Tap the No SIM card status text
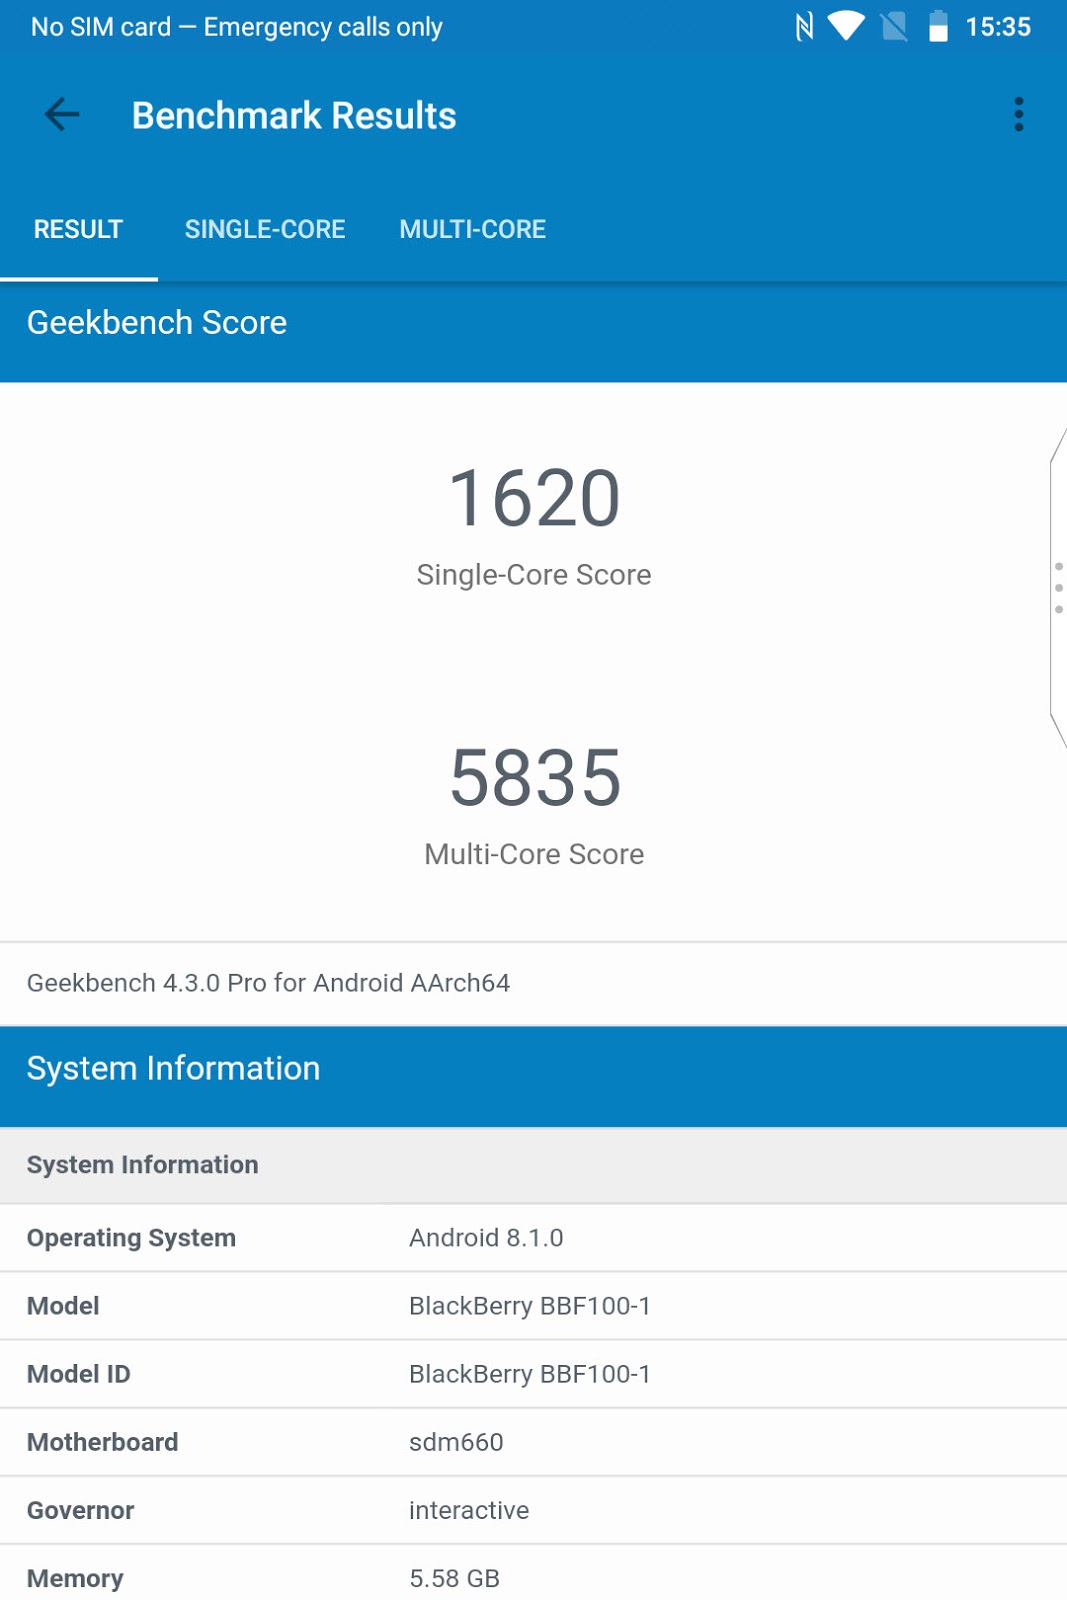 coord(236,27)
